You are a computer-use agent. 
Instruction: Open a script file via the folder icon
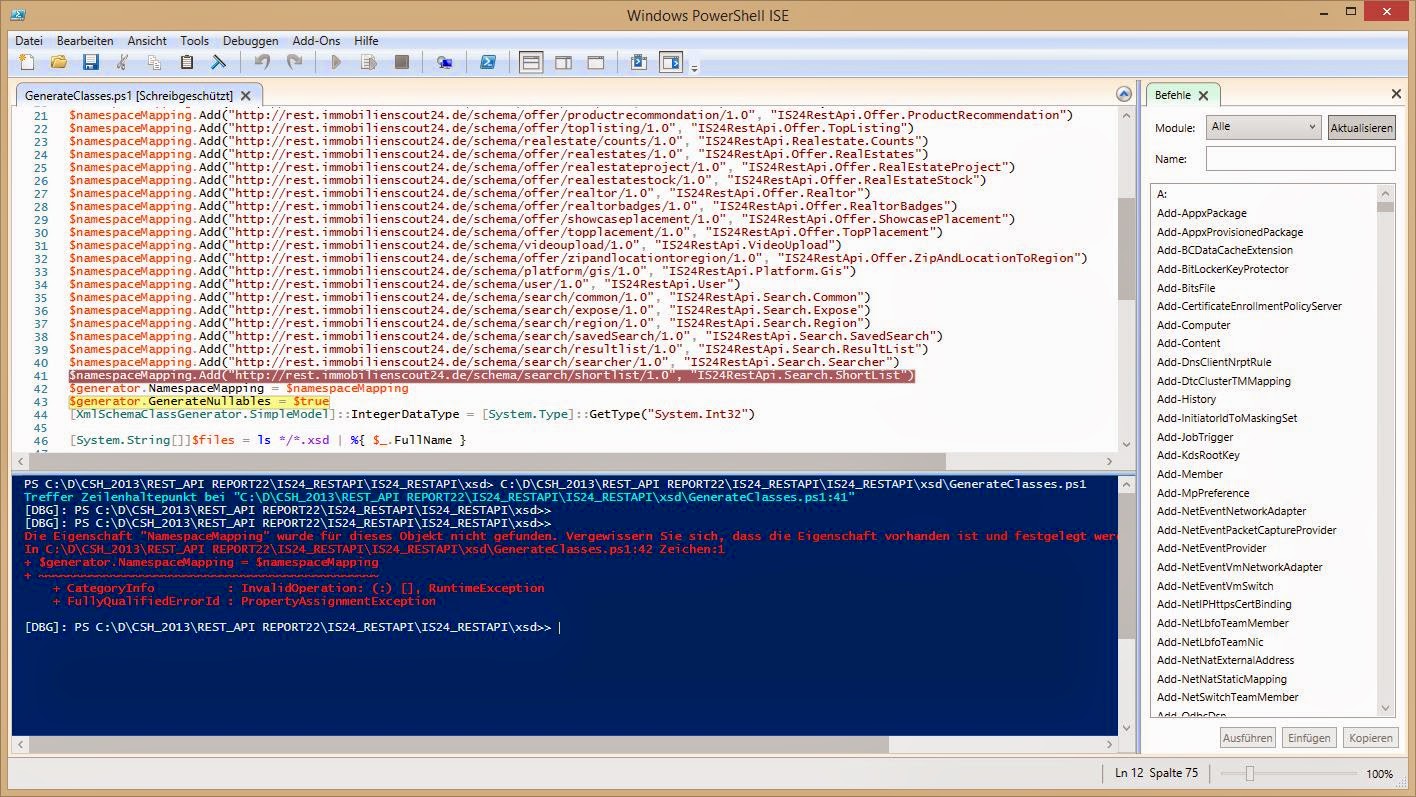(x=59, y=63)
